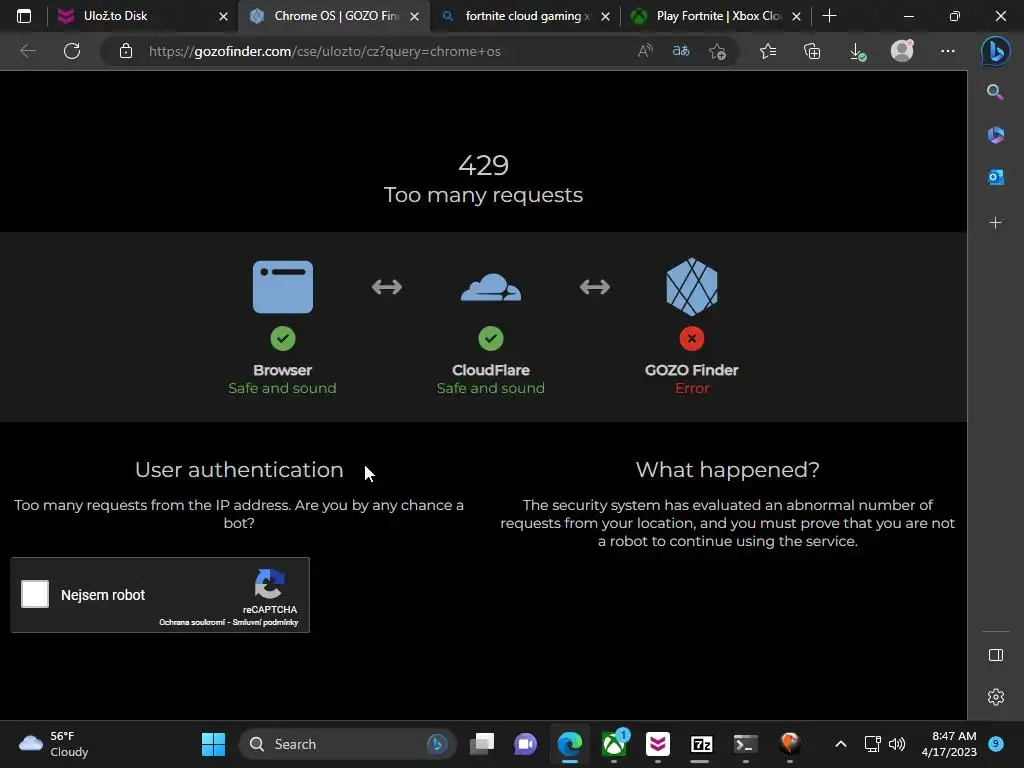The image size is (1024, 768).
Task: Open the notification center badge
Action: (x=996, y=743)
